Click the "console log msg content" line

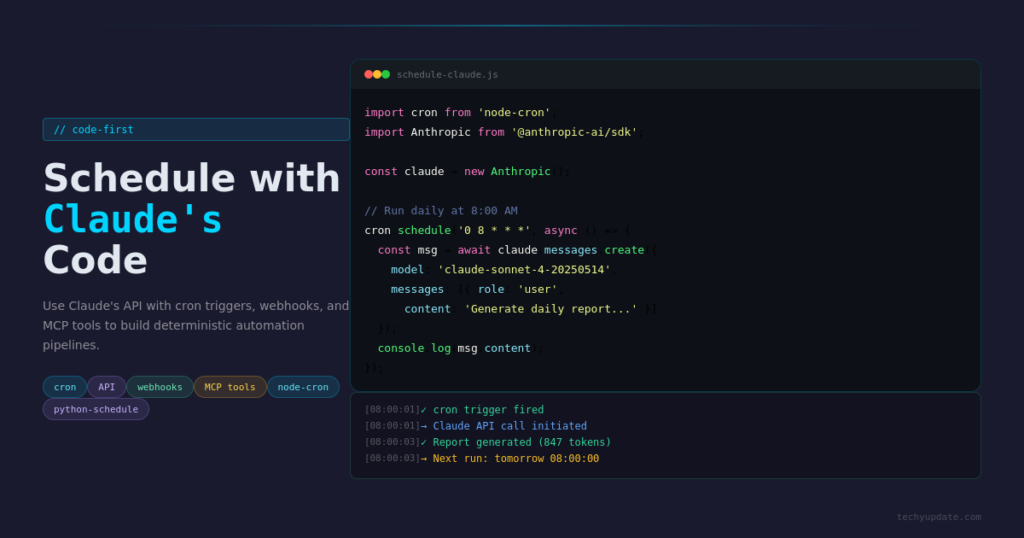[460, 348]
